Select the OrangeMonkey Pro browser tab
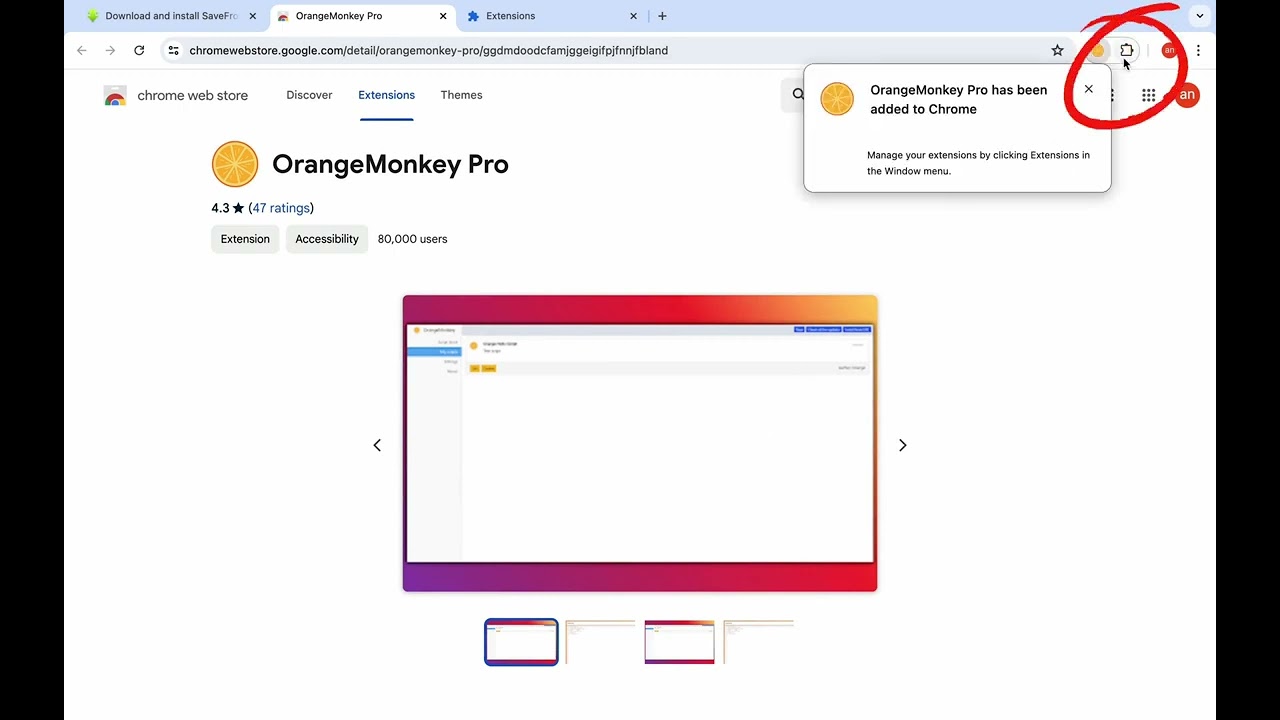This screenshot has width=1280, height=720. pyautogui.click(x=363, y=16)
